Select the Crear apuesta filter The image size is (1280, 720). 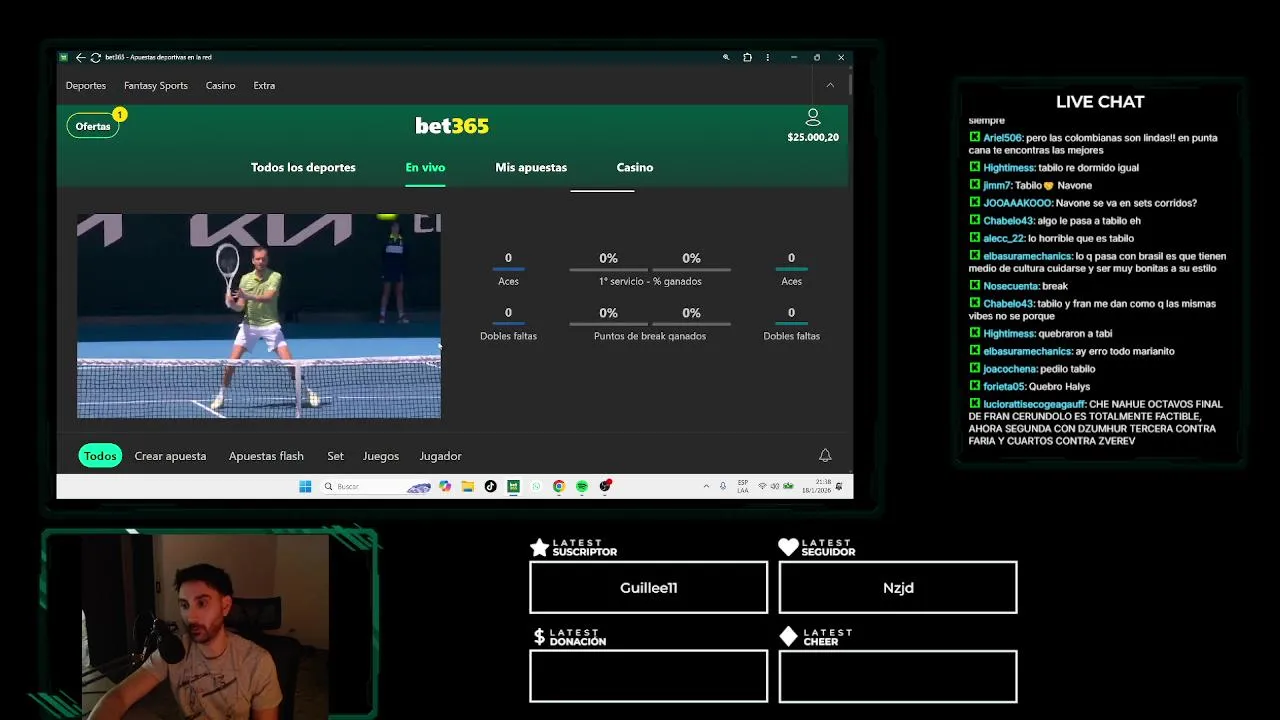(170, 456)
